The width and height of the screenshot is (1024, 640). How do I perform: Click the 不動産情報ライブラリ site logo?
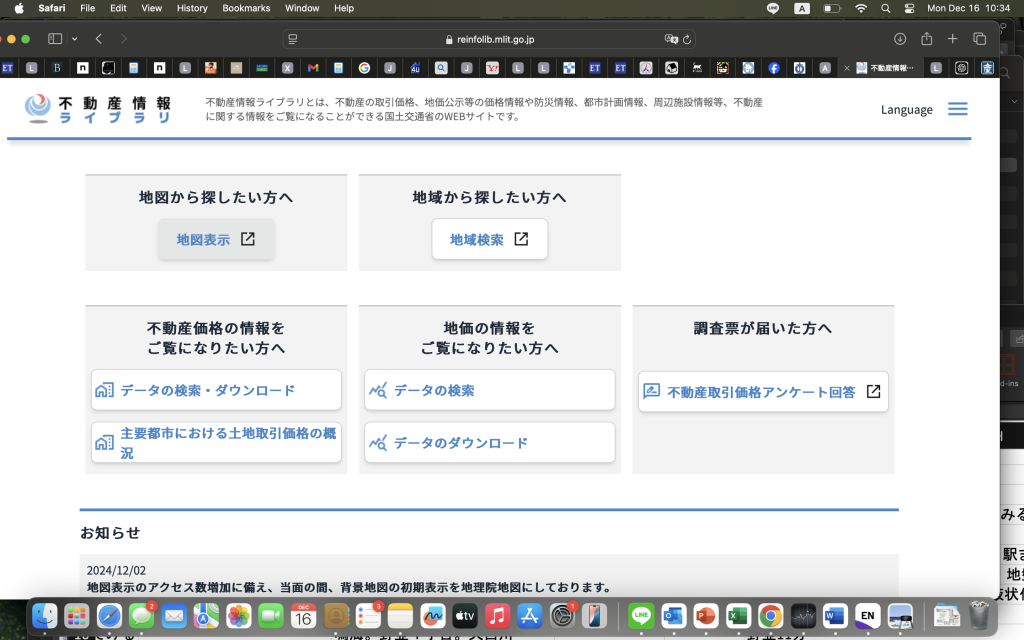point(98,109)
